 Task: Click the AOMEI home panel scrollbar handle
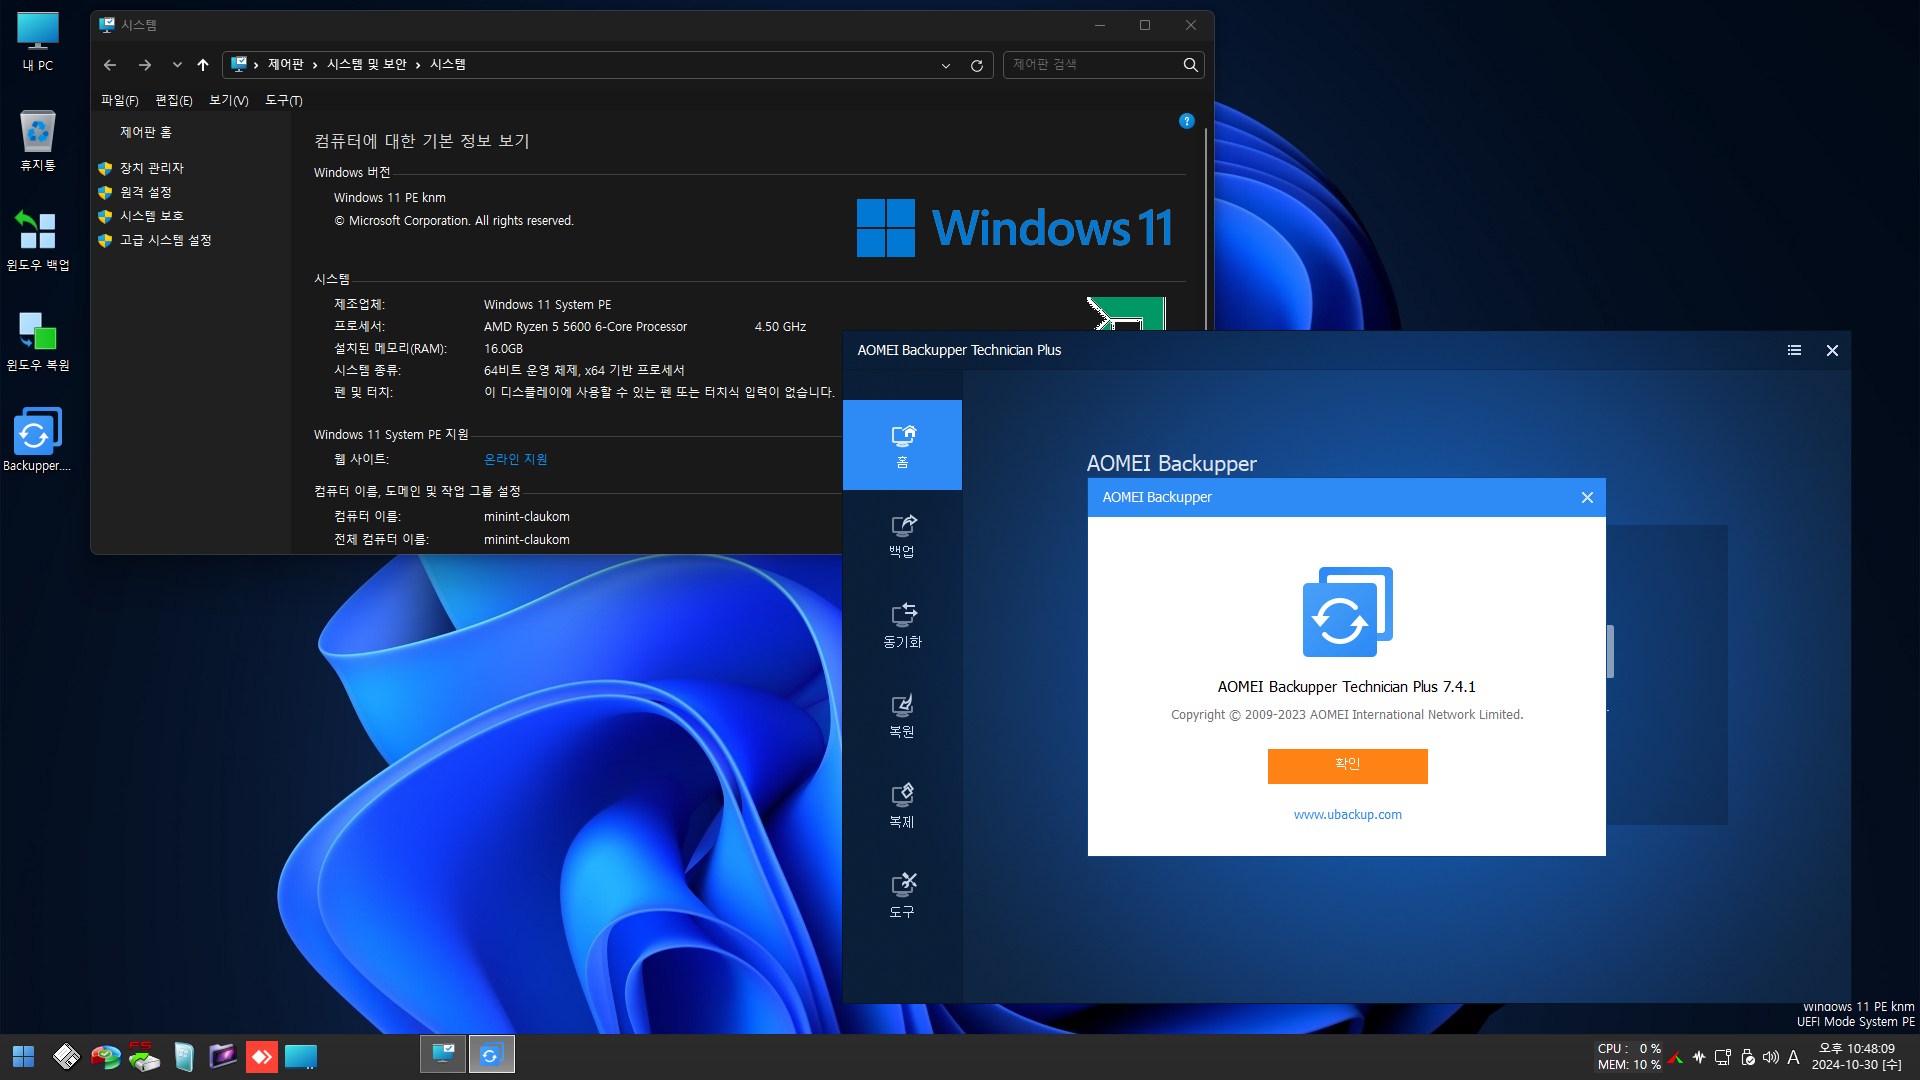(1610, 651)
